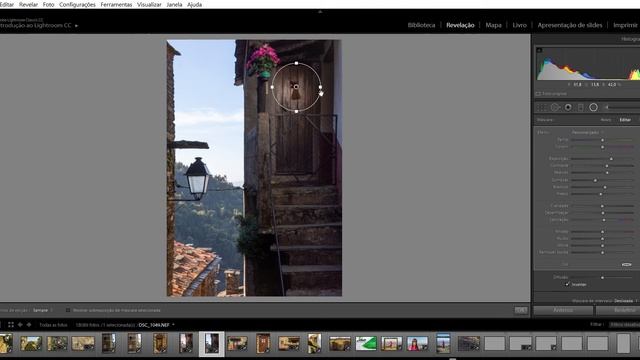Click the Claridade slider handle

click(x=602, y=206)
